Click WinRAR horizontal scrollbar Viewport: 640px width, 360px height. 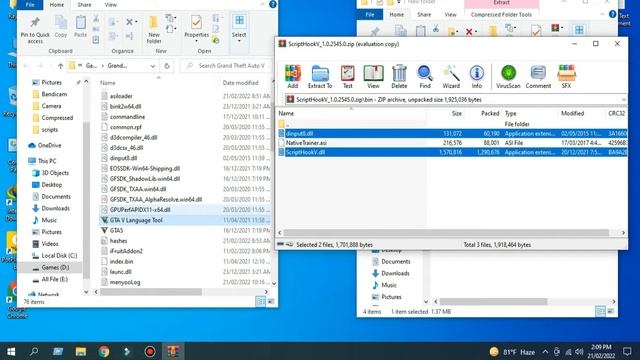446,233
